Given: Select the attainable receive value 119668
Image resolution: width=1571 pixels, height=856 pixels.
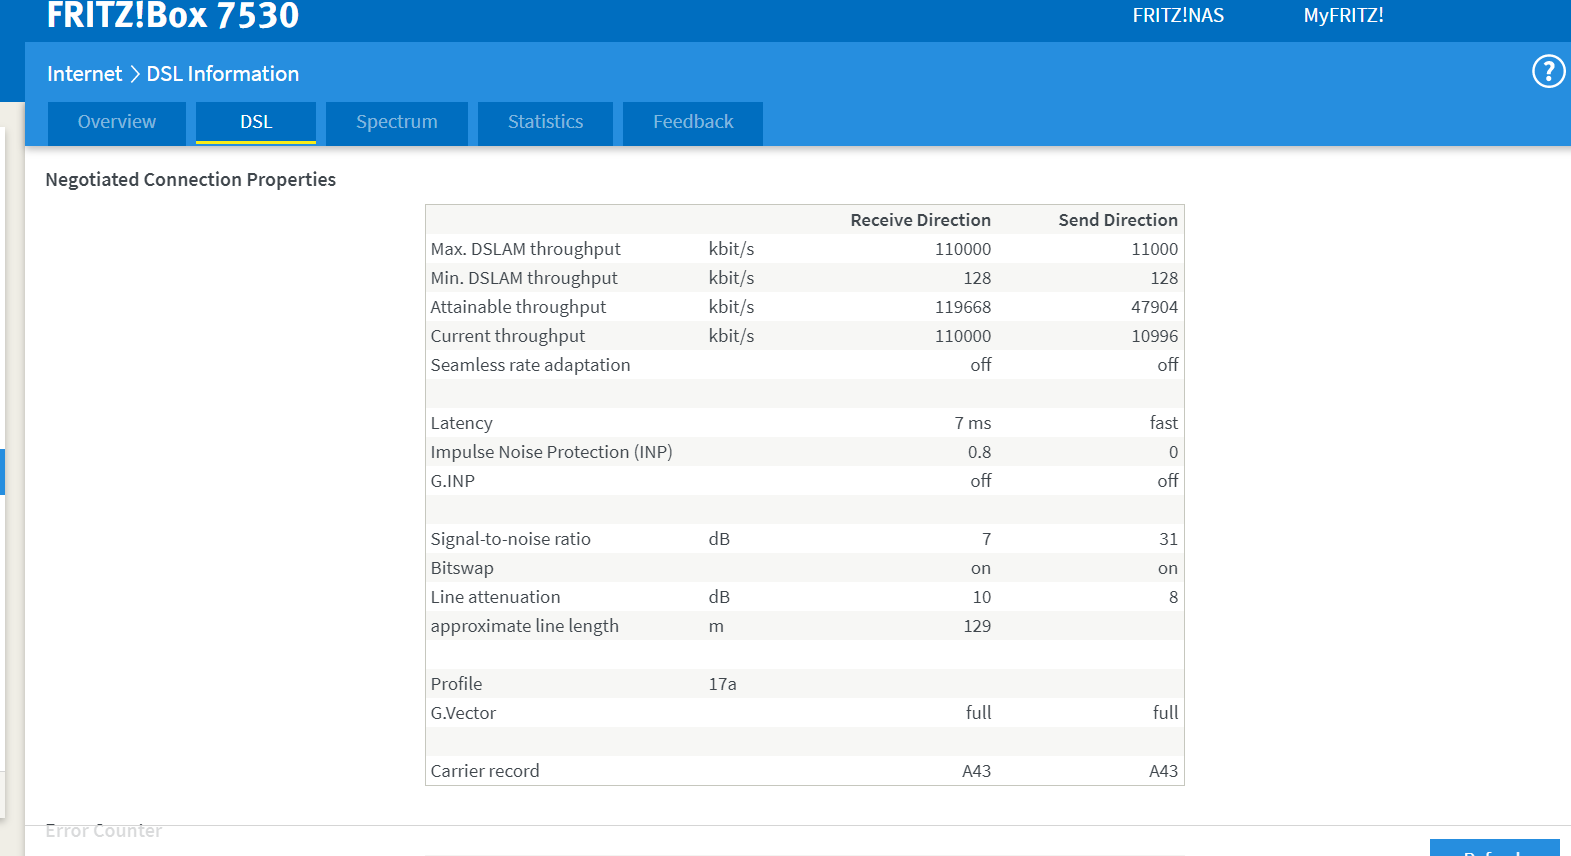Looking at the screenshot, I should (x=963, y=307).
